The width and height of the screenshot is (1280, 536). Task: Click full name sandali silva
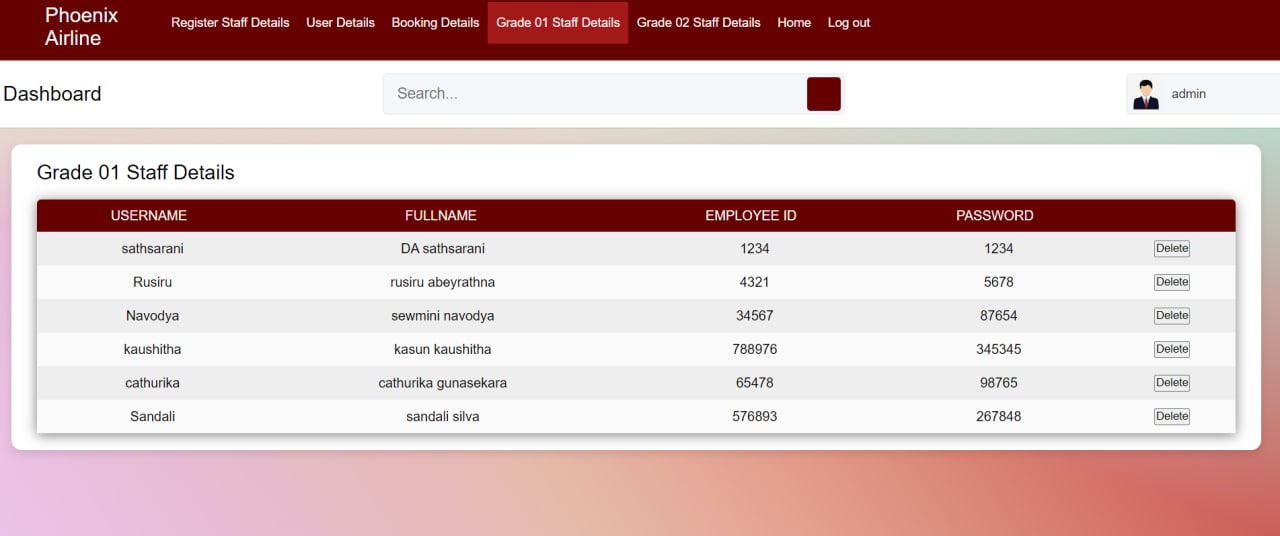coord(443,416)
